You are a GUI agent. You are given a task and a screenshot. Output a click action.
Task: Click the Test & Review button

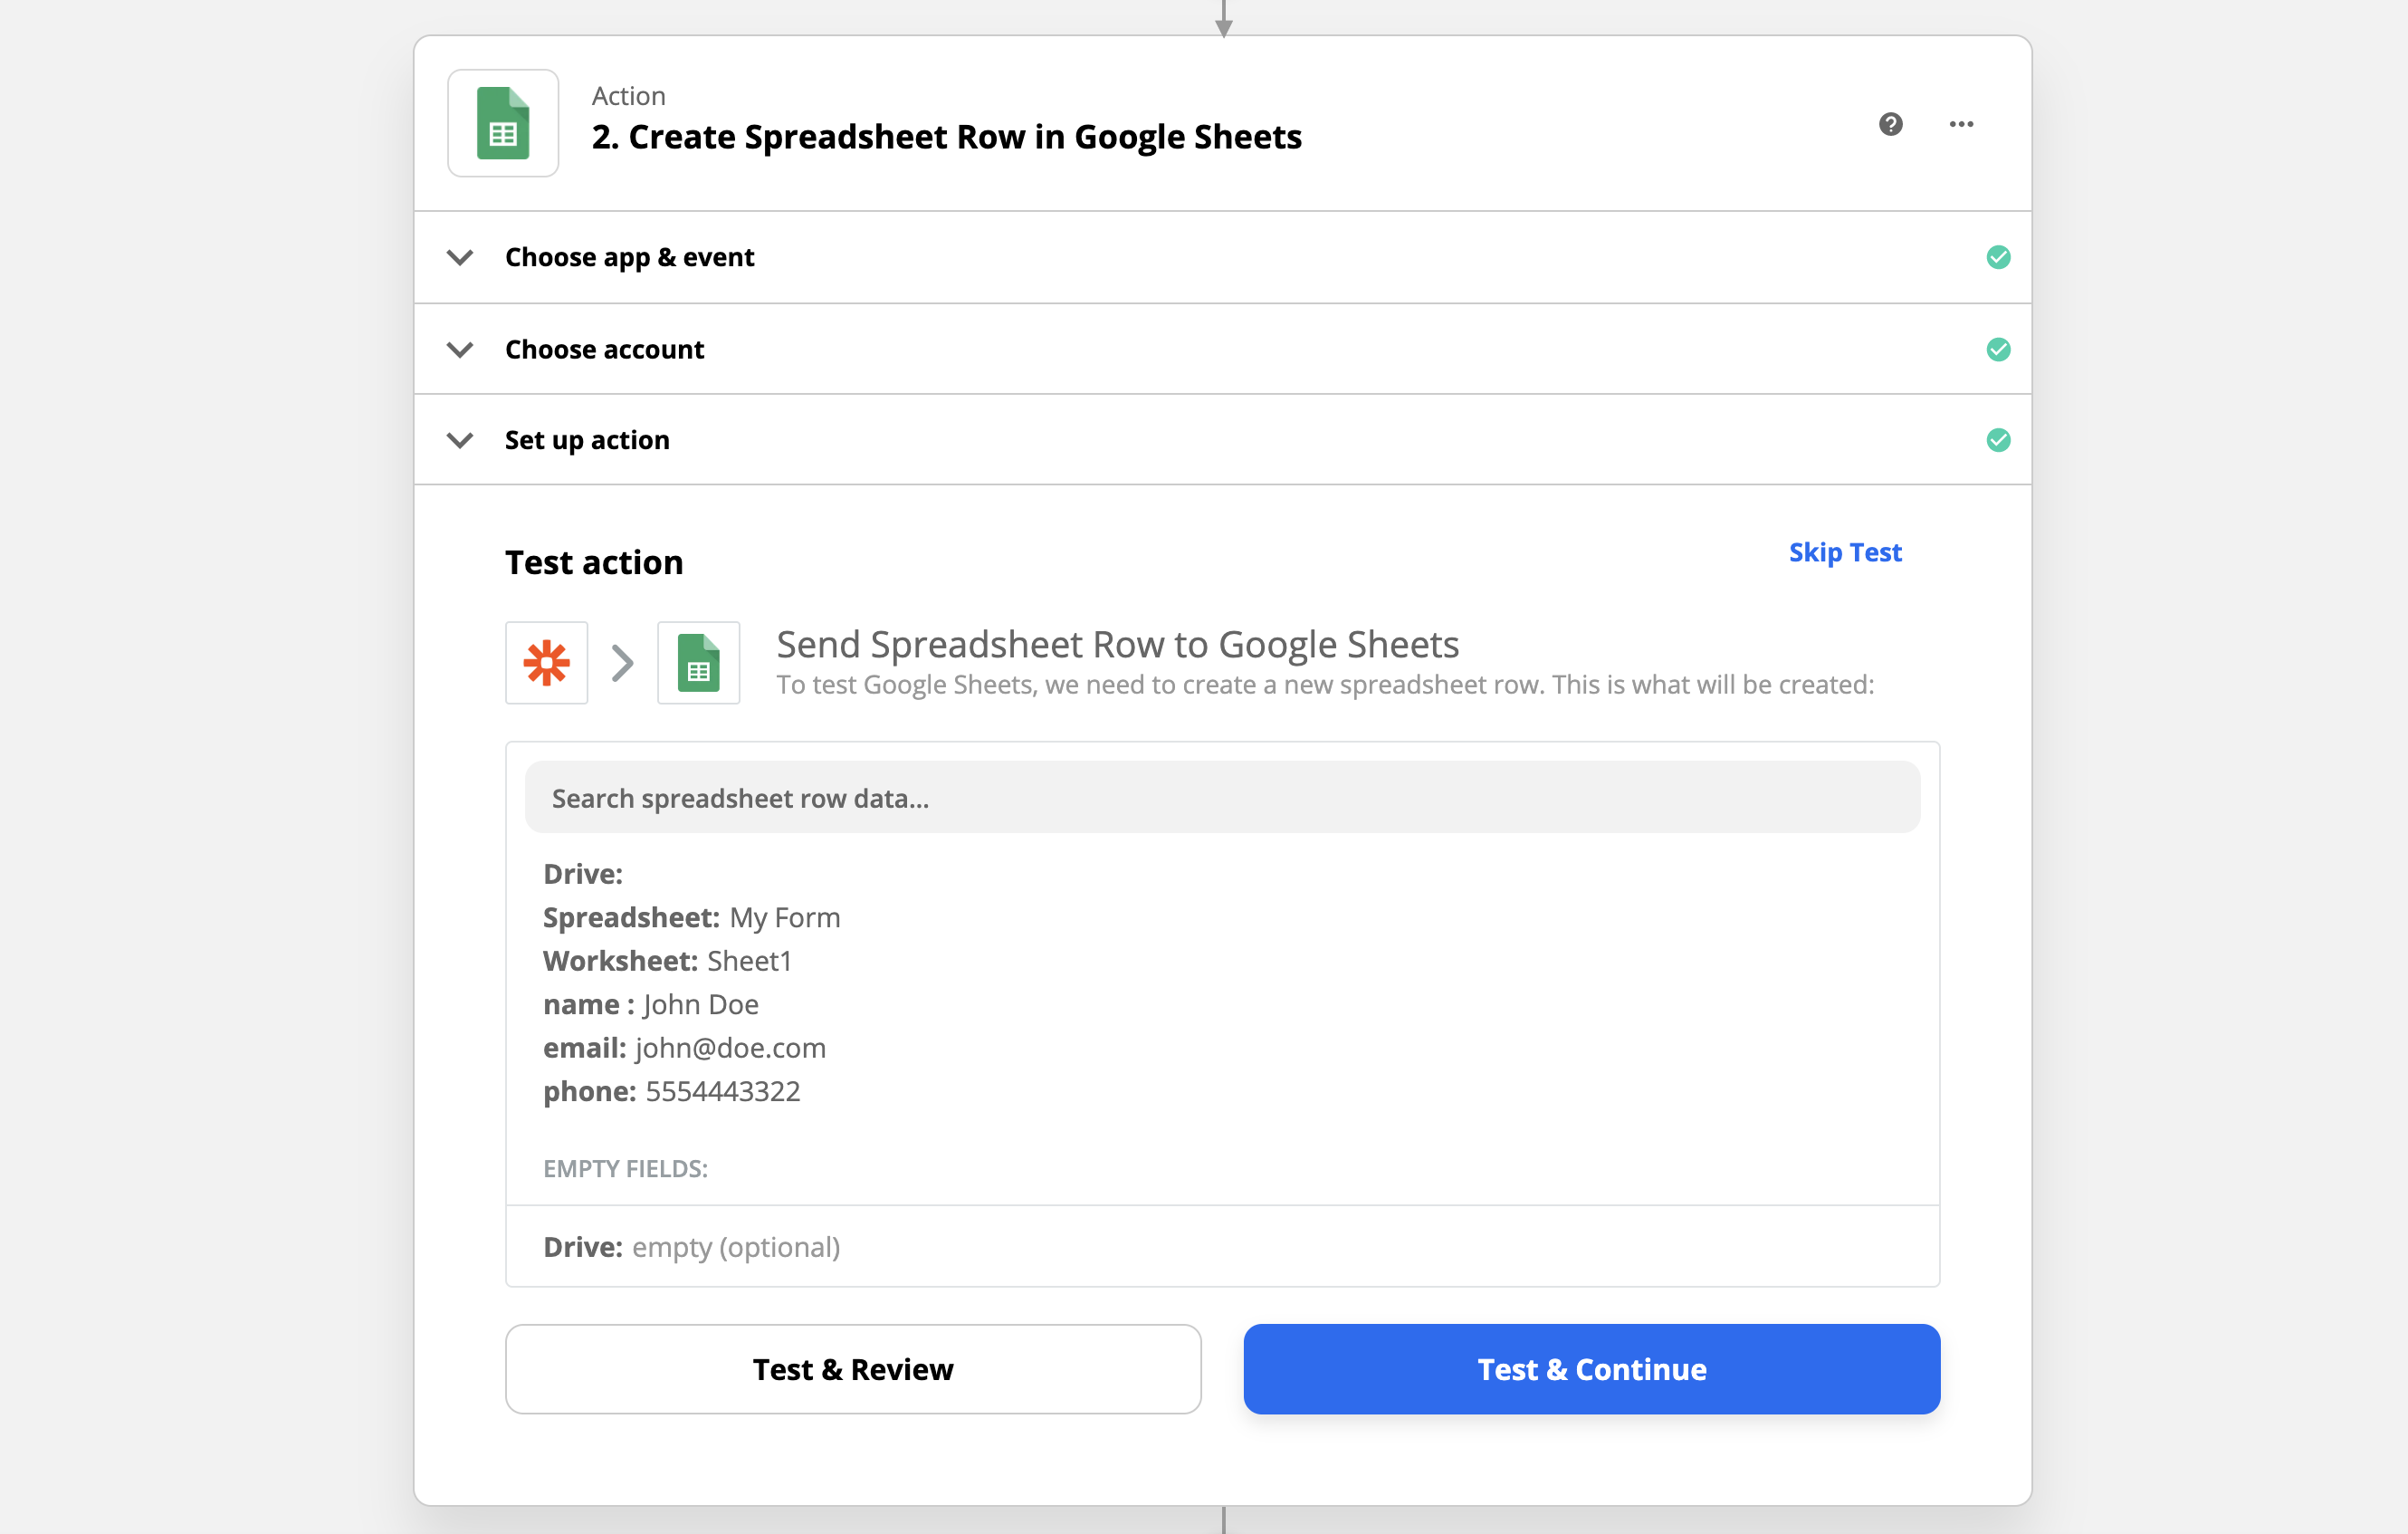tap(853, 1369)
